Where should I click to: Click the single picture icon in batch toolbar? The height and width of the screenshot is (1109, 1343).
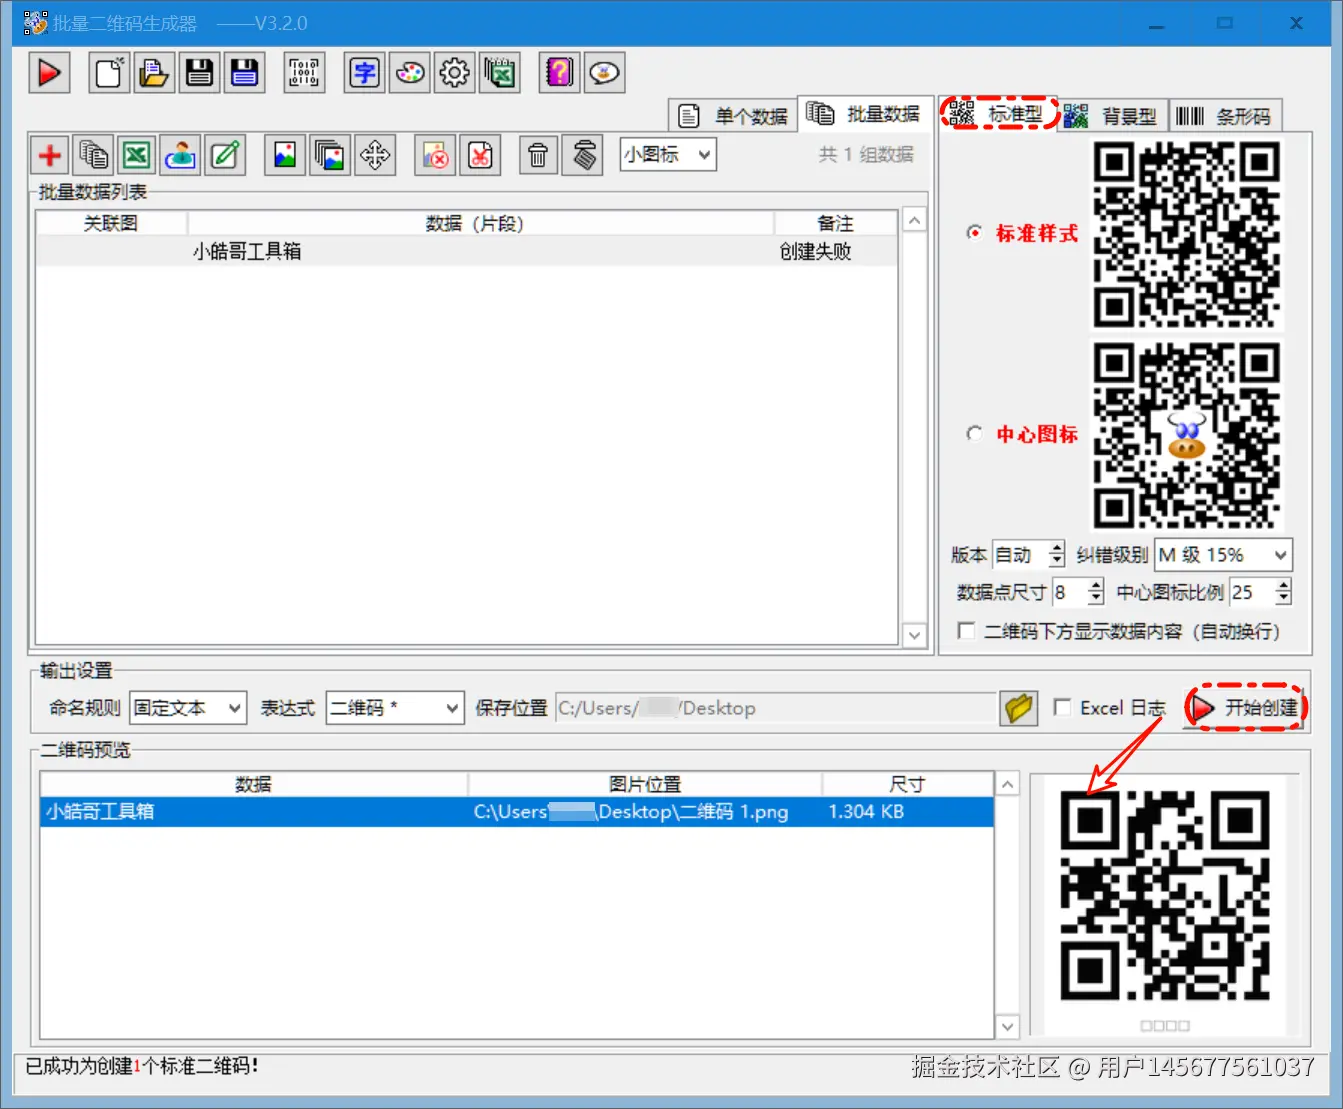(285, 155)
